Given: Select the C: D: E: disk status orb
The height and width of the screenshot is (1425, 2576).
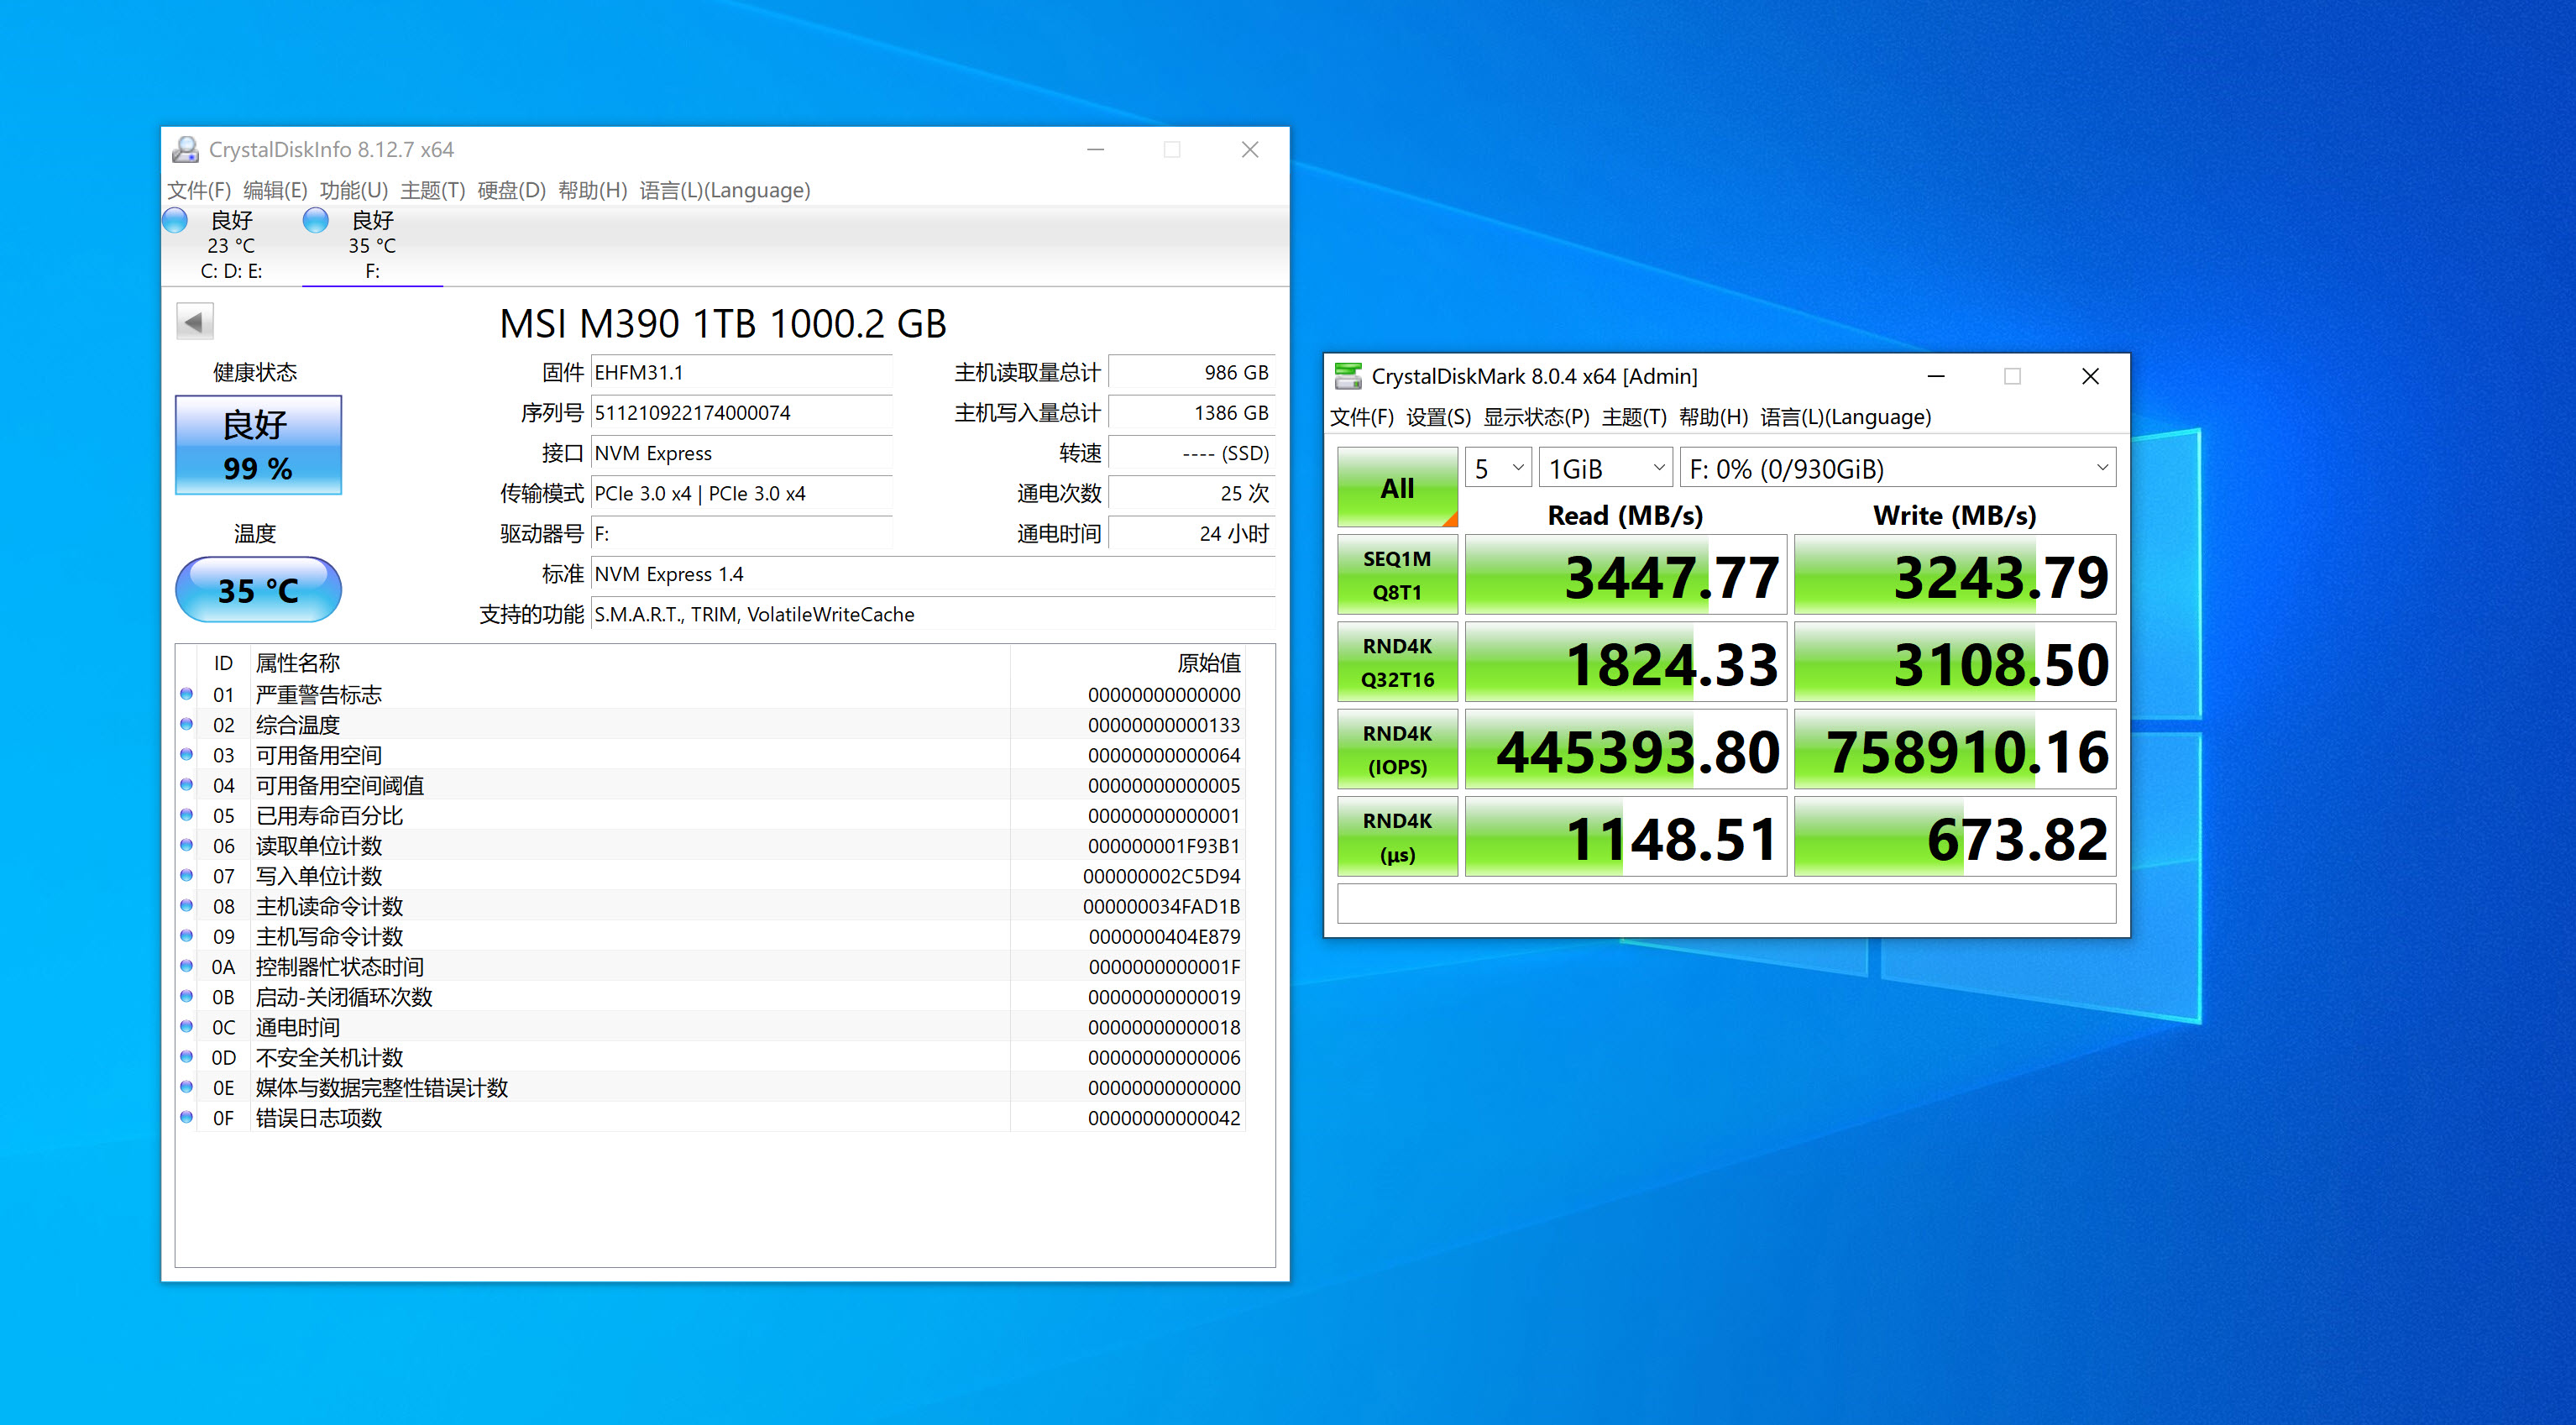Looking at the screenshot, I should (176, 221).
